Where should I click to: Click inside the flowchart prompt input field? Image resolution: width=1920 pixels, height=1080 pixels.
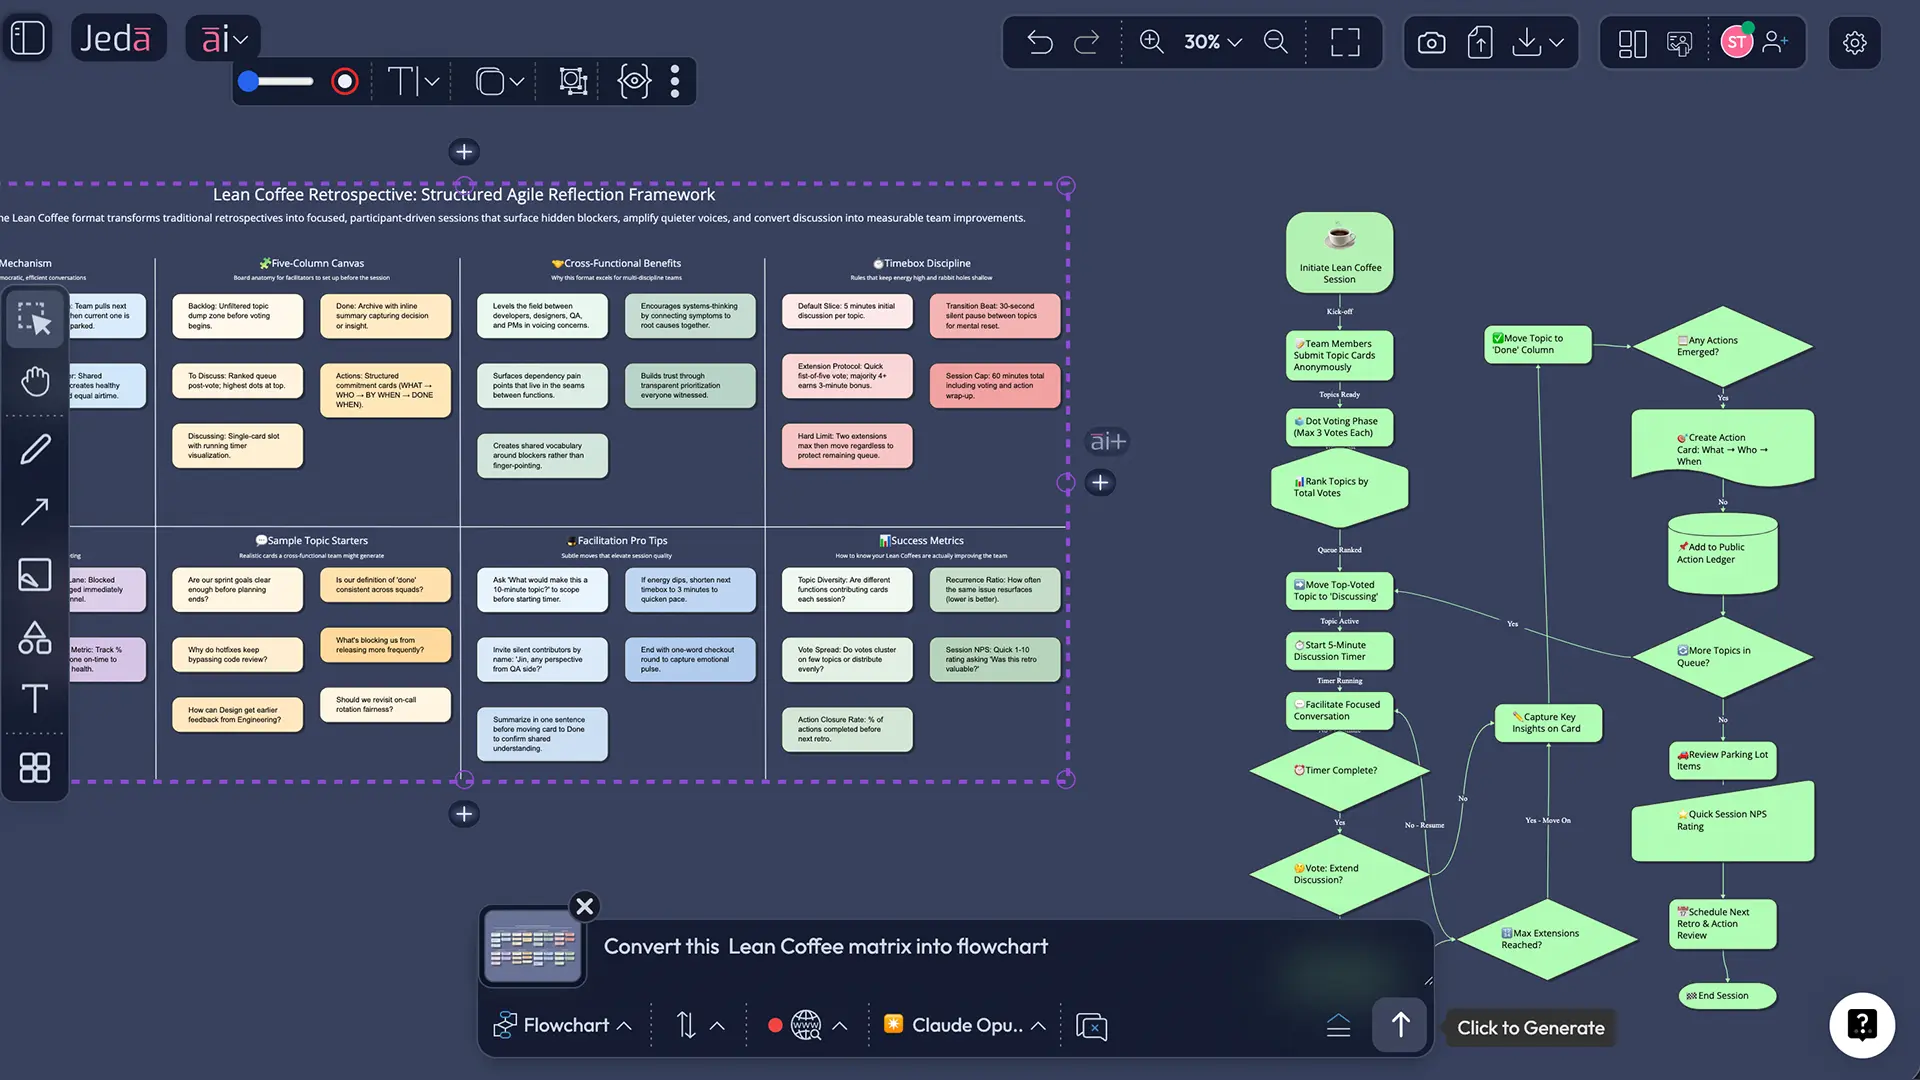[950, 946]
